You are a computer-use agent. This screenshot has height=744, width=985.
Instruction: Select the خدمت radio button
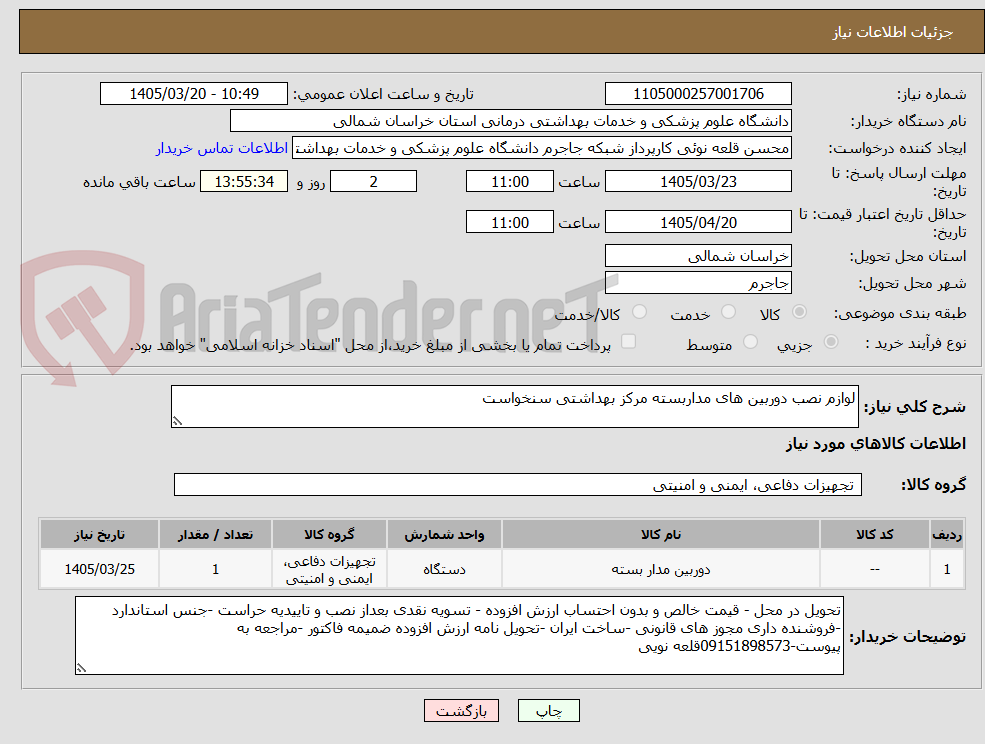click(x=729, y=312)
